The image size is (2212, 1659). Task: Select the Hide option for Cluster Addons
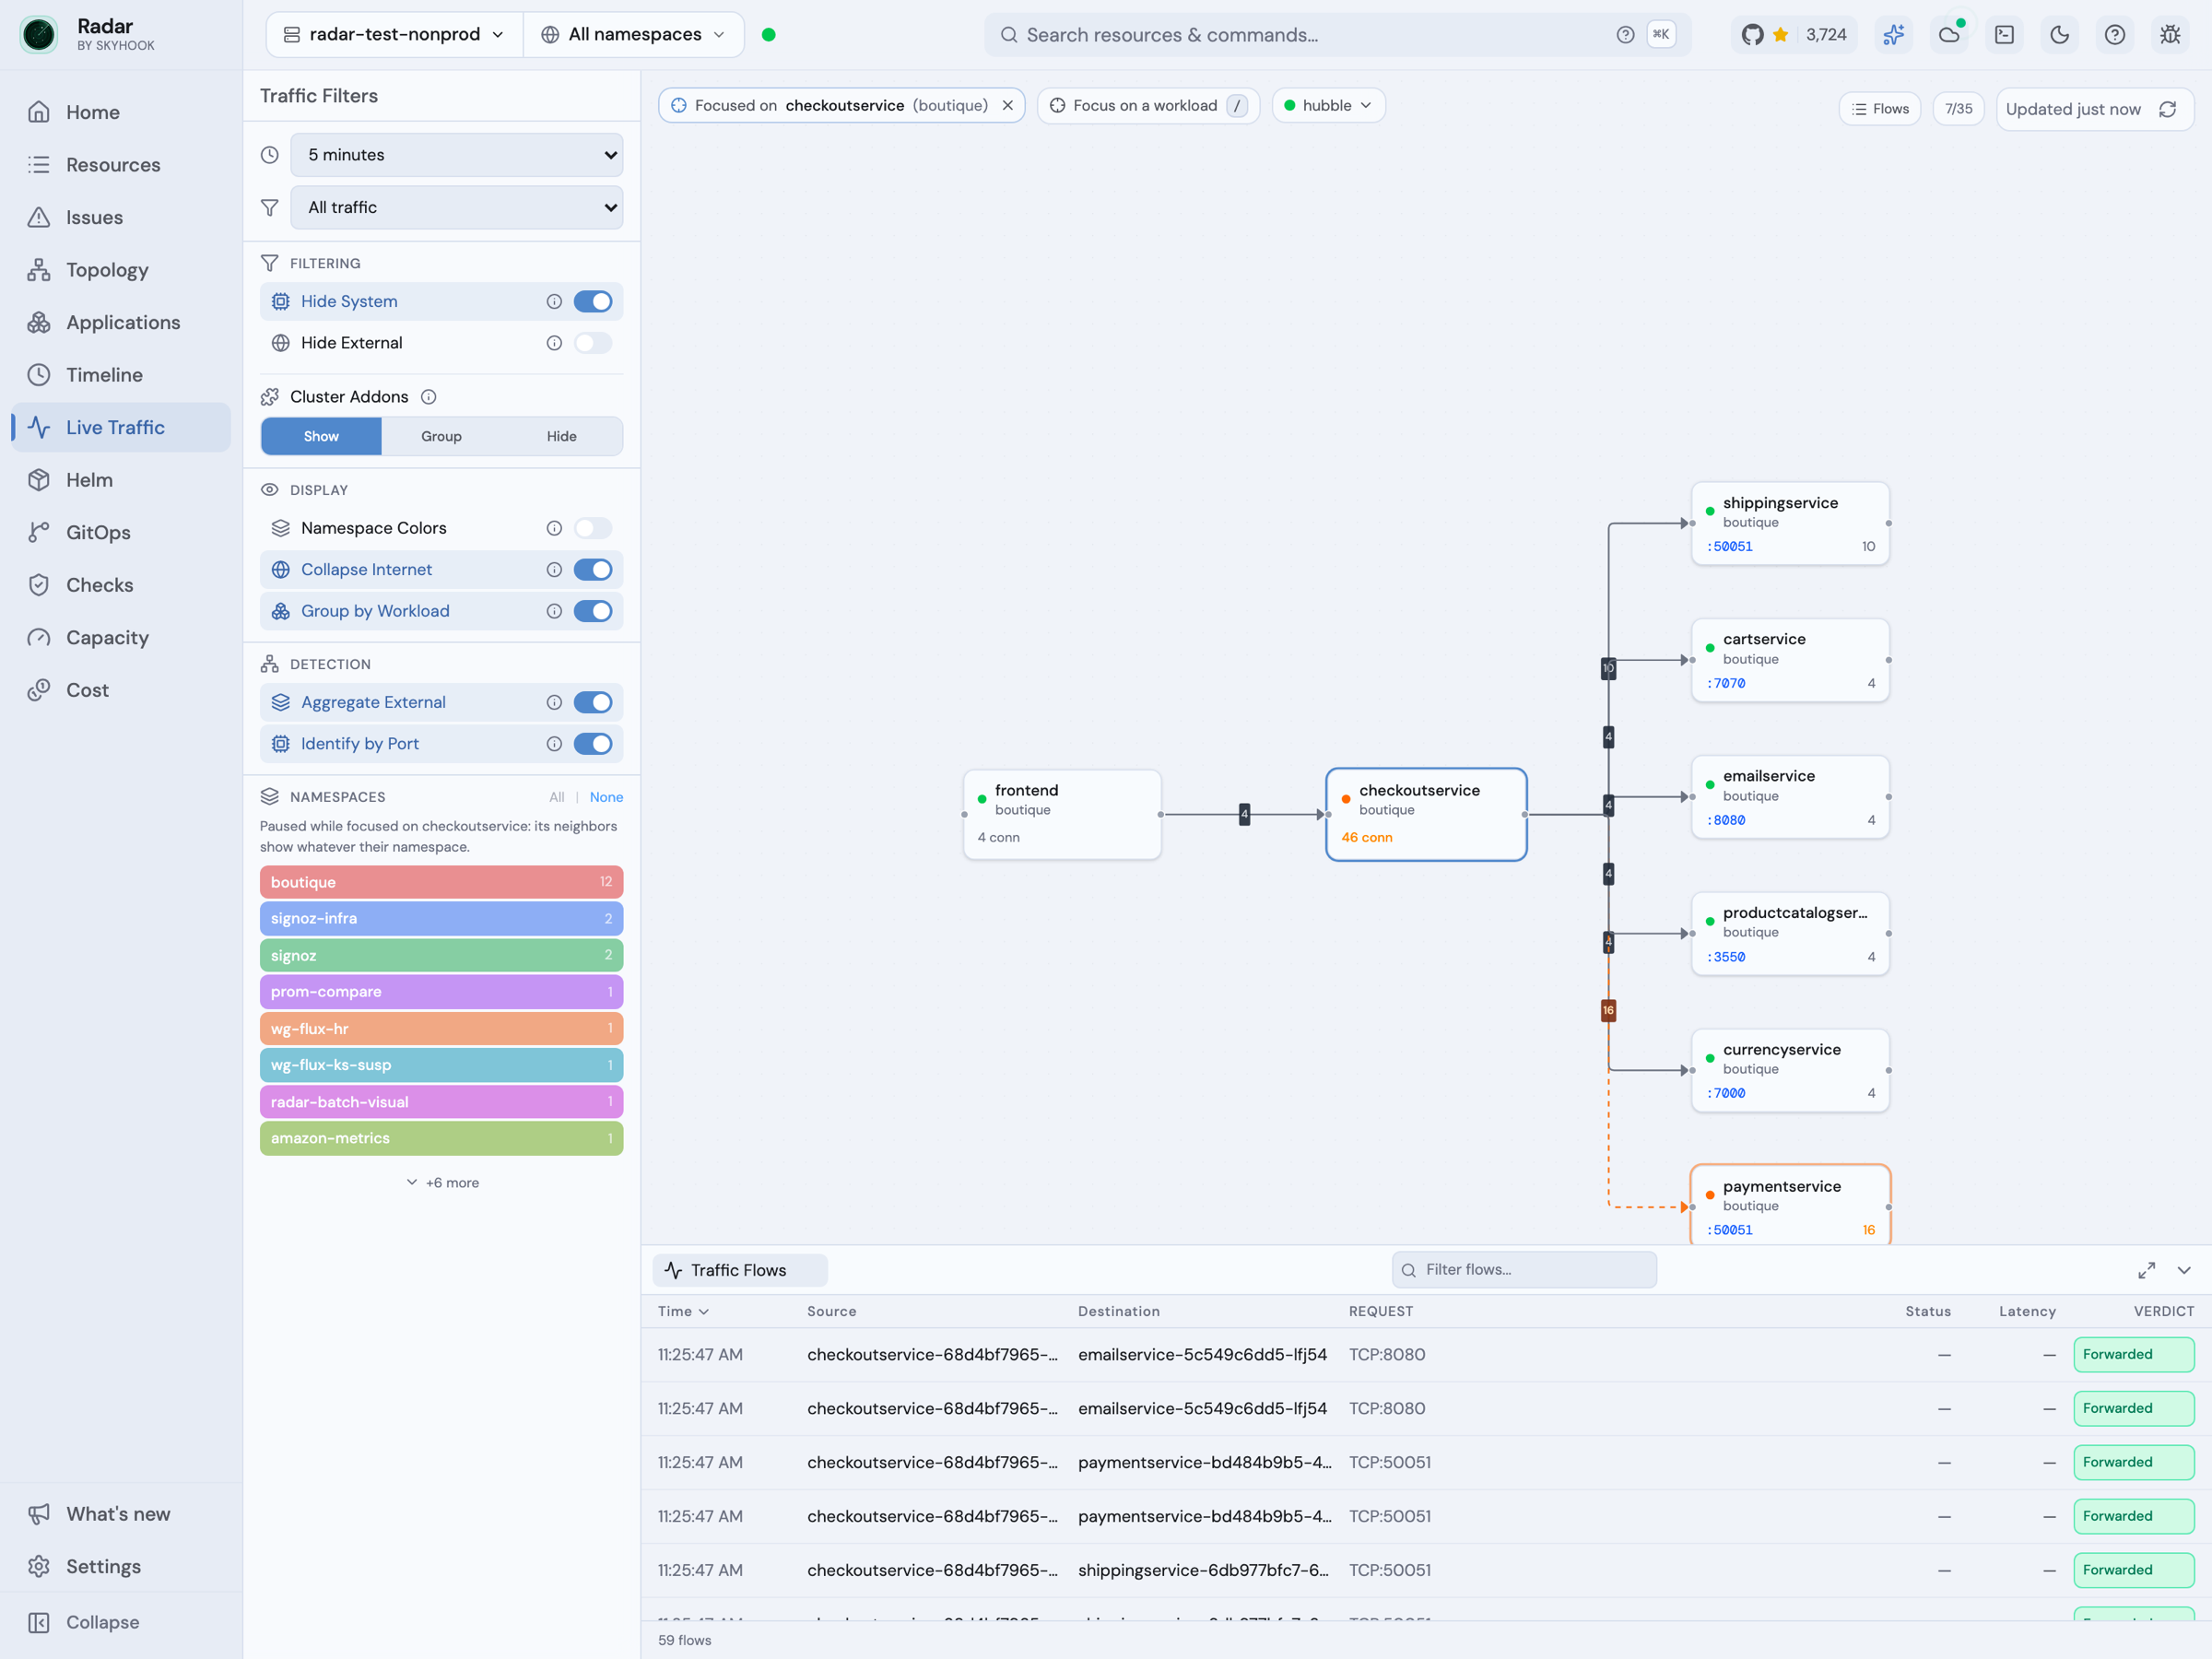click(x=562, y=436)
